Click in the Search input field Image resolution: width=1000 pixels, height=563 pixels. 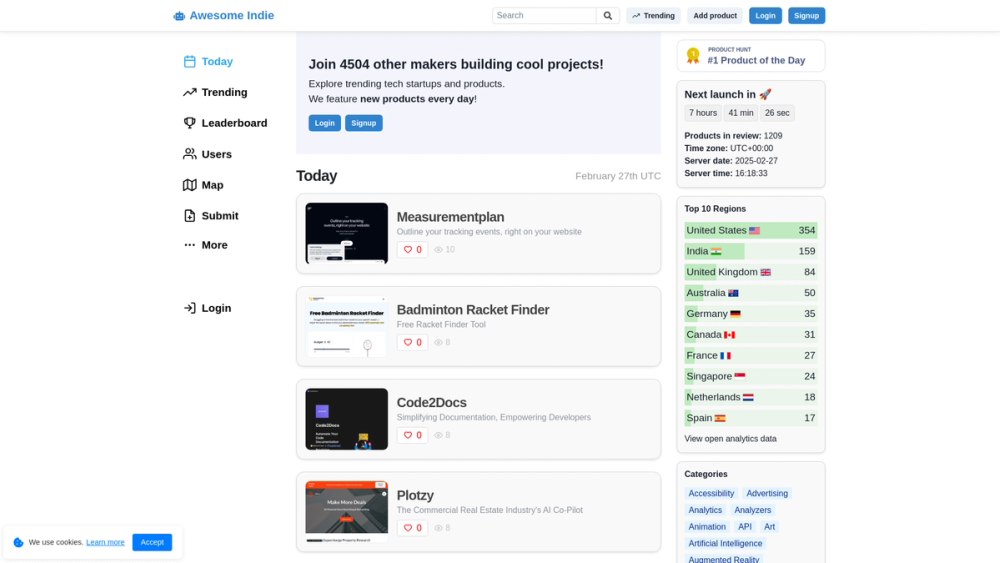pyautogui.click(x=544, y=15)
